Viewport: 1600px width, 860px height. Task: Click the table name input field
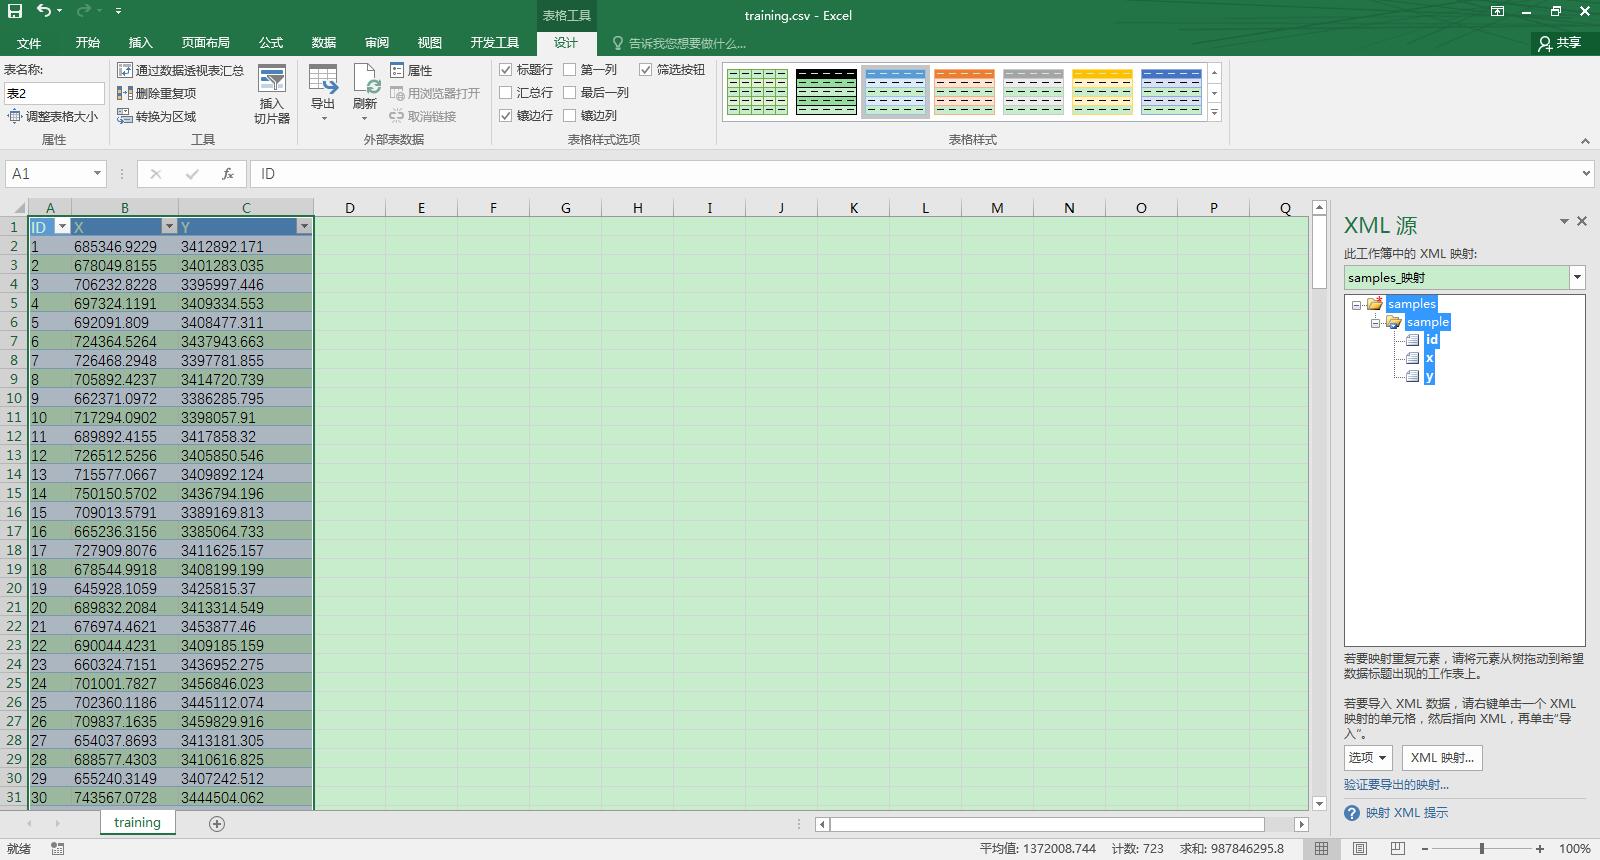point(54,93)
